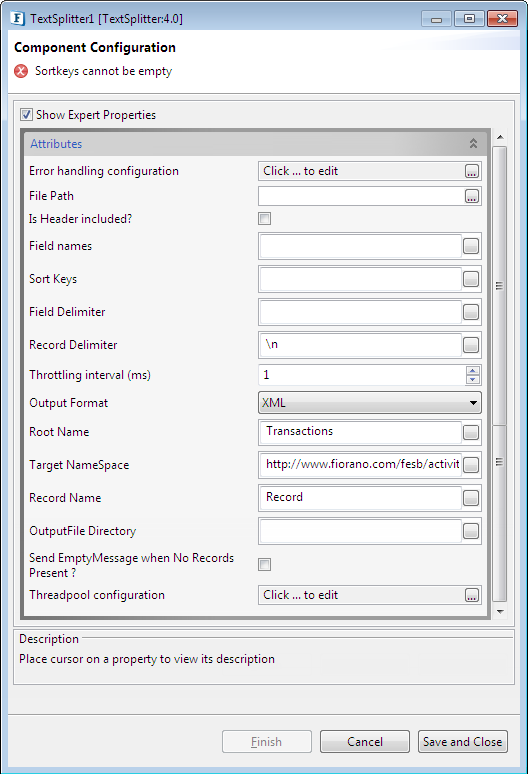Click Save and Close button
Screen dimensions: 528x774
(462, 741)
